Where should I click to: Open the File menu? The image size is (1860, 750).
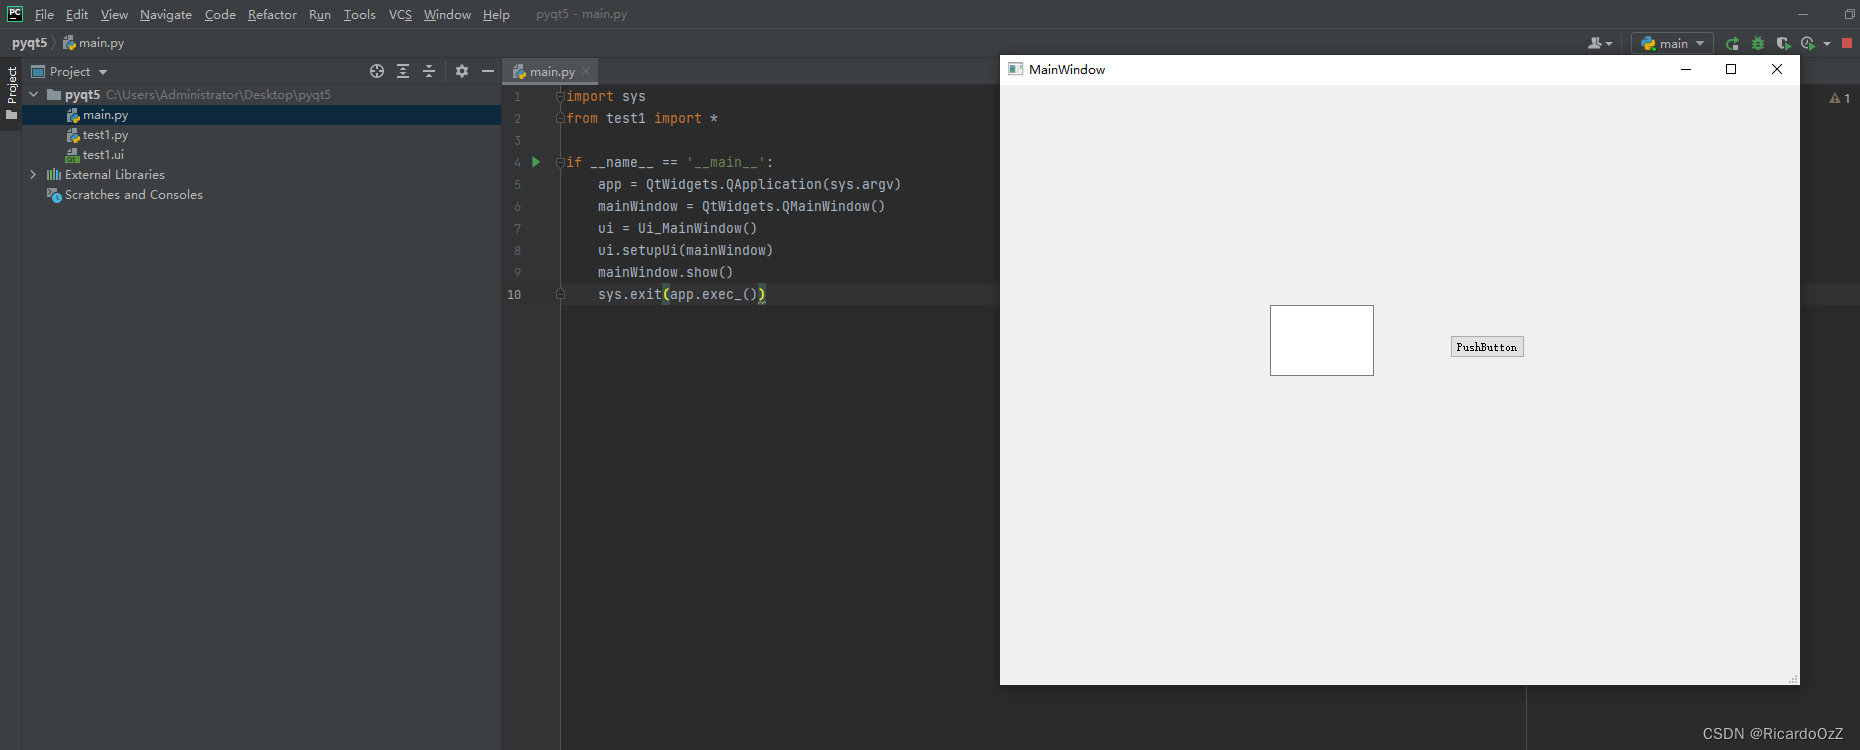tap(44, 14)
